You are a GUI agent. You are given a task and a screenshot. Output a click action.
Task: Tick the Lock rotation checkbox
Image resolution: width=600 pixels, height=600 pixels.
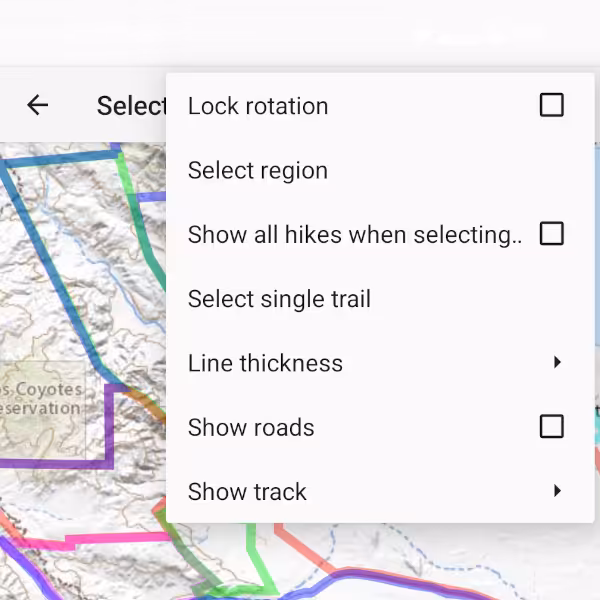click(551, 105)
